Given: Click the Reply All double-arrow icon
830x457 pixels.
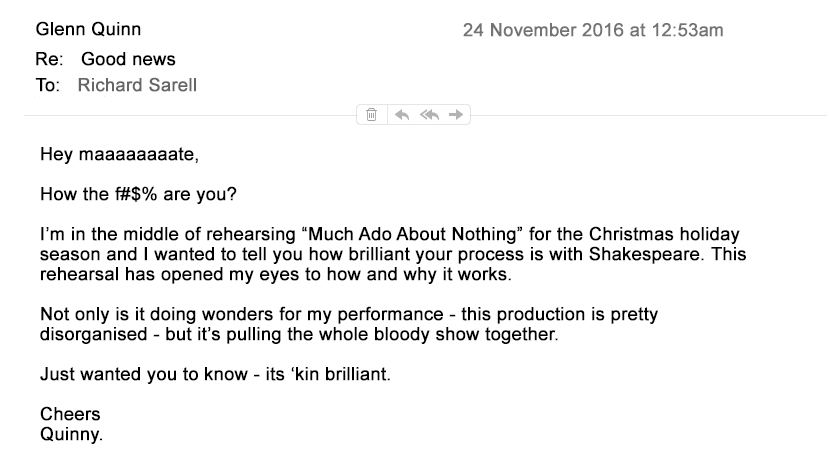Looking at the screenshot, I should click(429, 115).
